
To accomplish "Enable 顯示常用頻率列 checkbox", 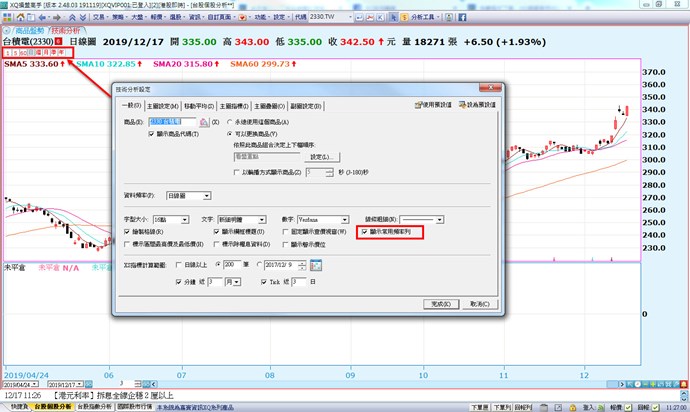I will coord(365,230).
